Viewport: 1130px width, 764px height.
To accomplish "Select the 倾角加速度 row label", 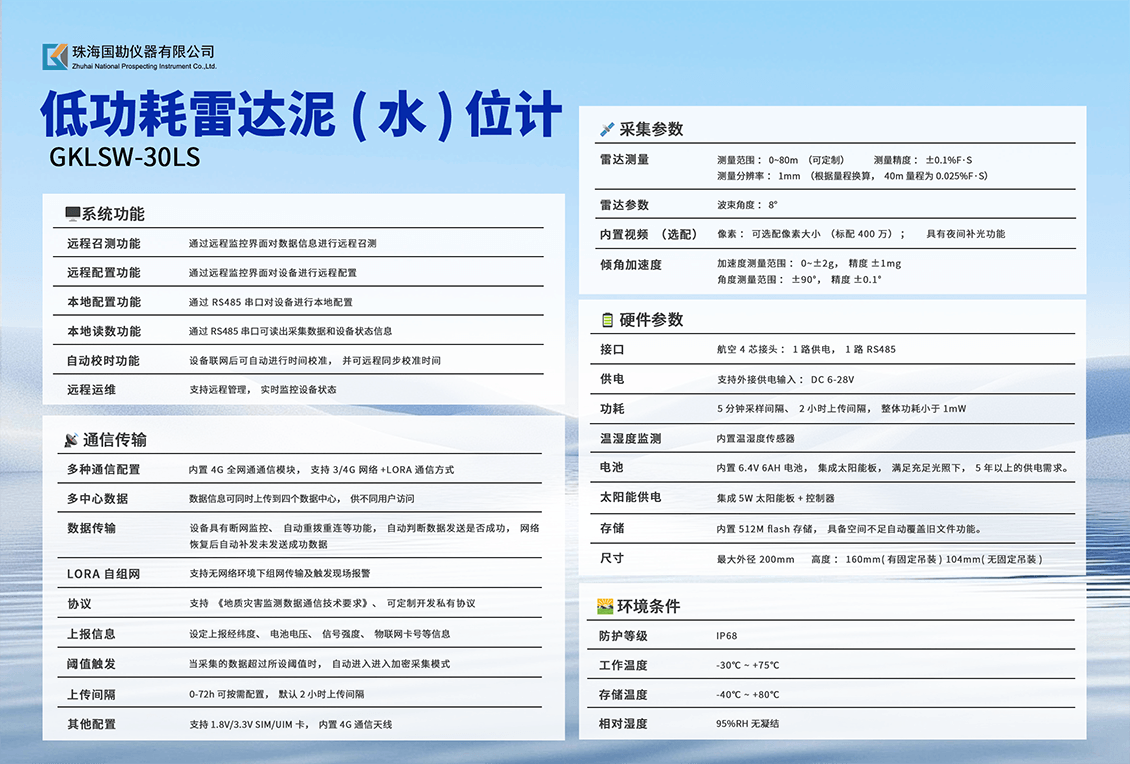I will pyautogui.click(x=631, y=265).
